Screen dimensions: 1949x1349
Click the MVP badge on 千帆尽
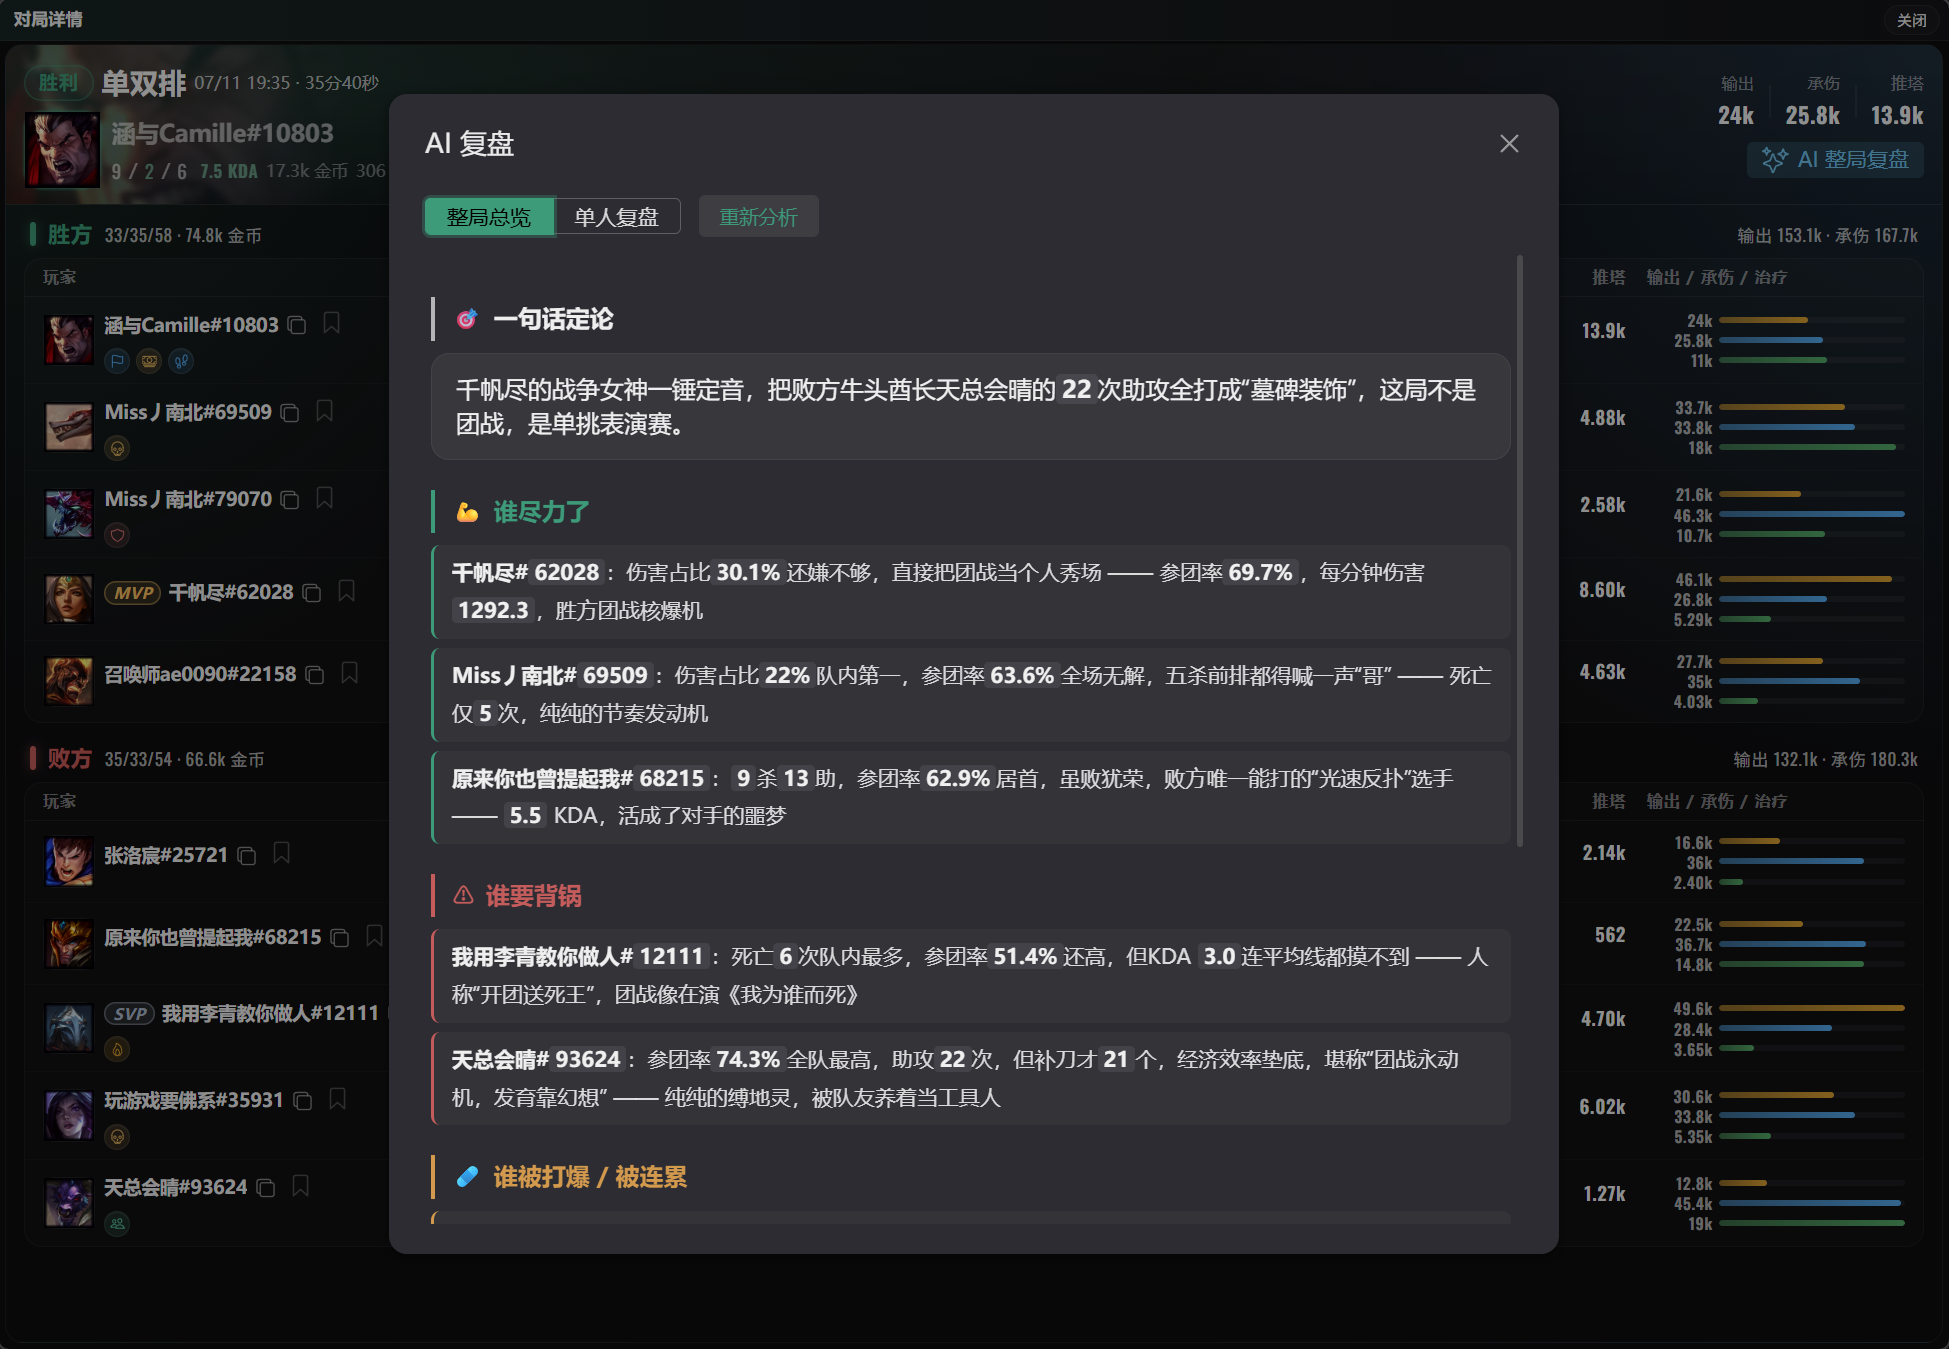pyautogui.click(x=133, y=593)
